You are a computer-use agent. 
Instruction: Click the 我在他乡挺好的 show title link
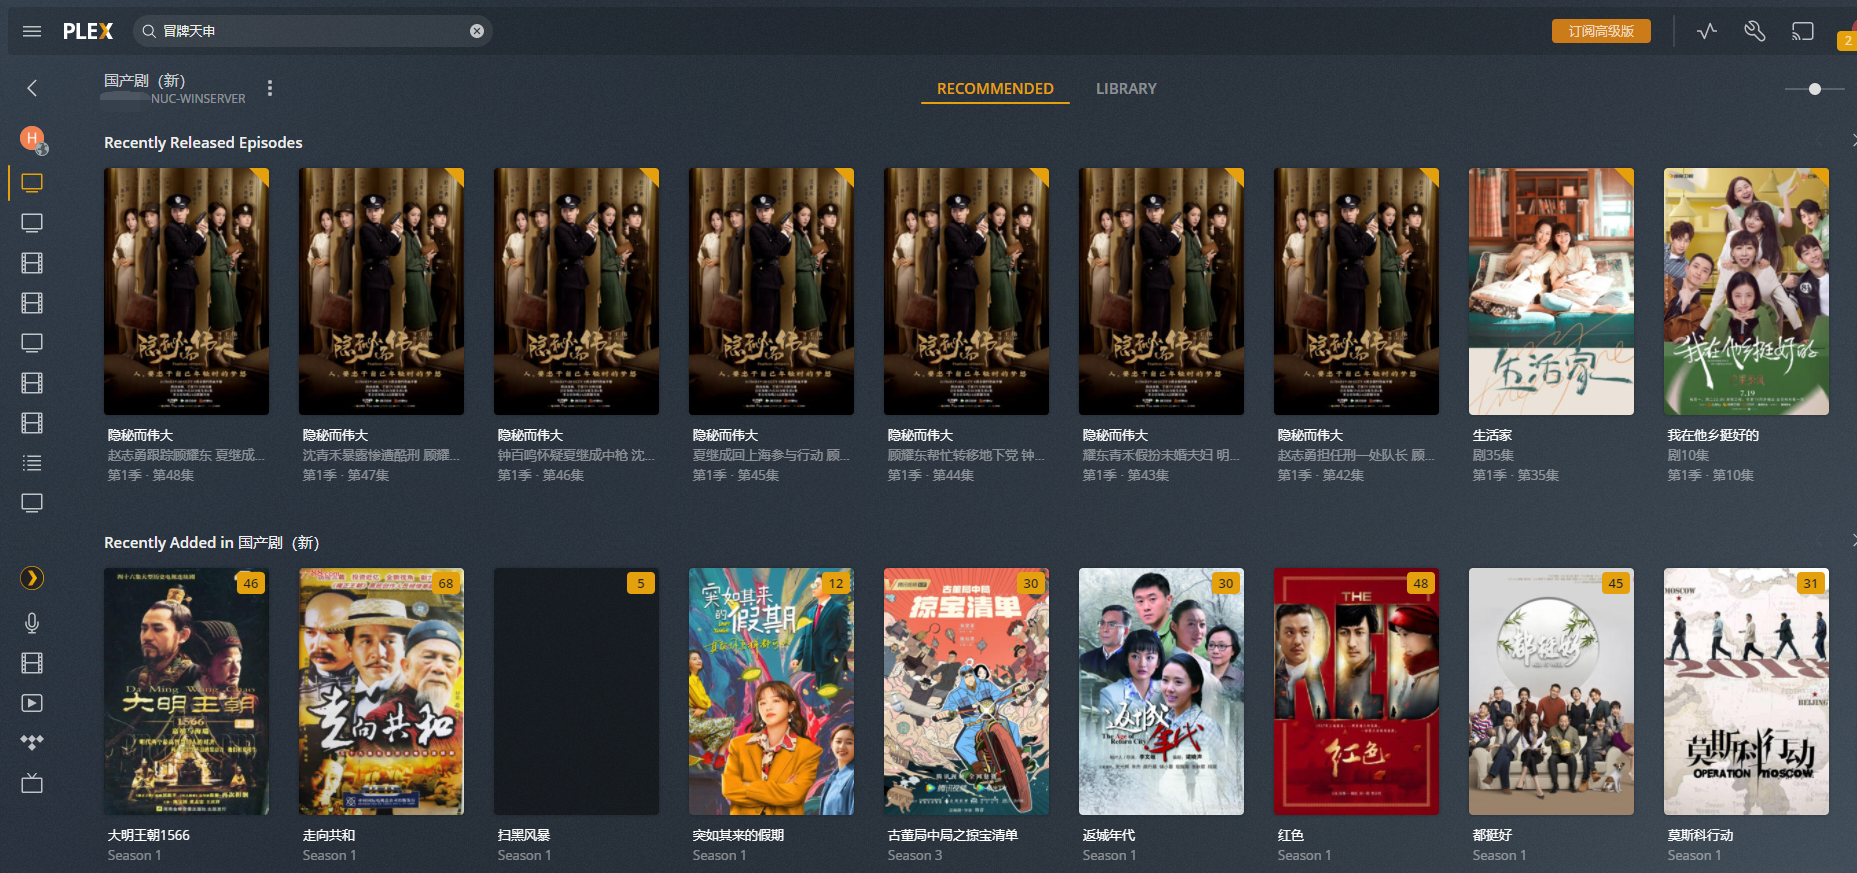point(1713,435)
